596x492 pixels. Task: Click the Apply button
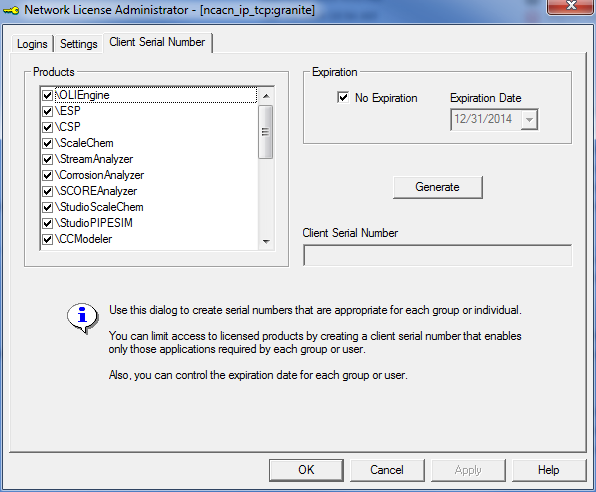click(468, 470)
